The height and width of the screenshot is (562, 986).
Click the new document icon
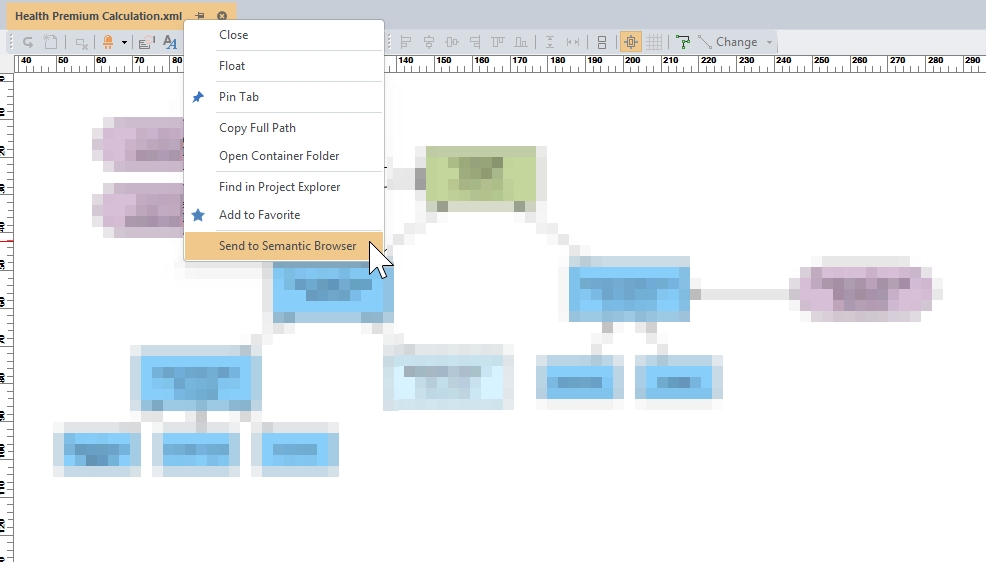50,42
